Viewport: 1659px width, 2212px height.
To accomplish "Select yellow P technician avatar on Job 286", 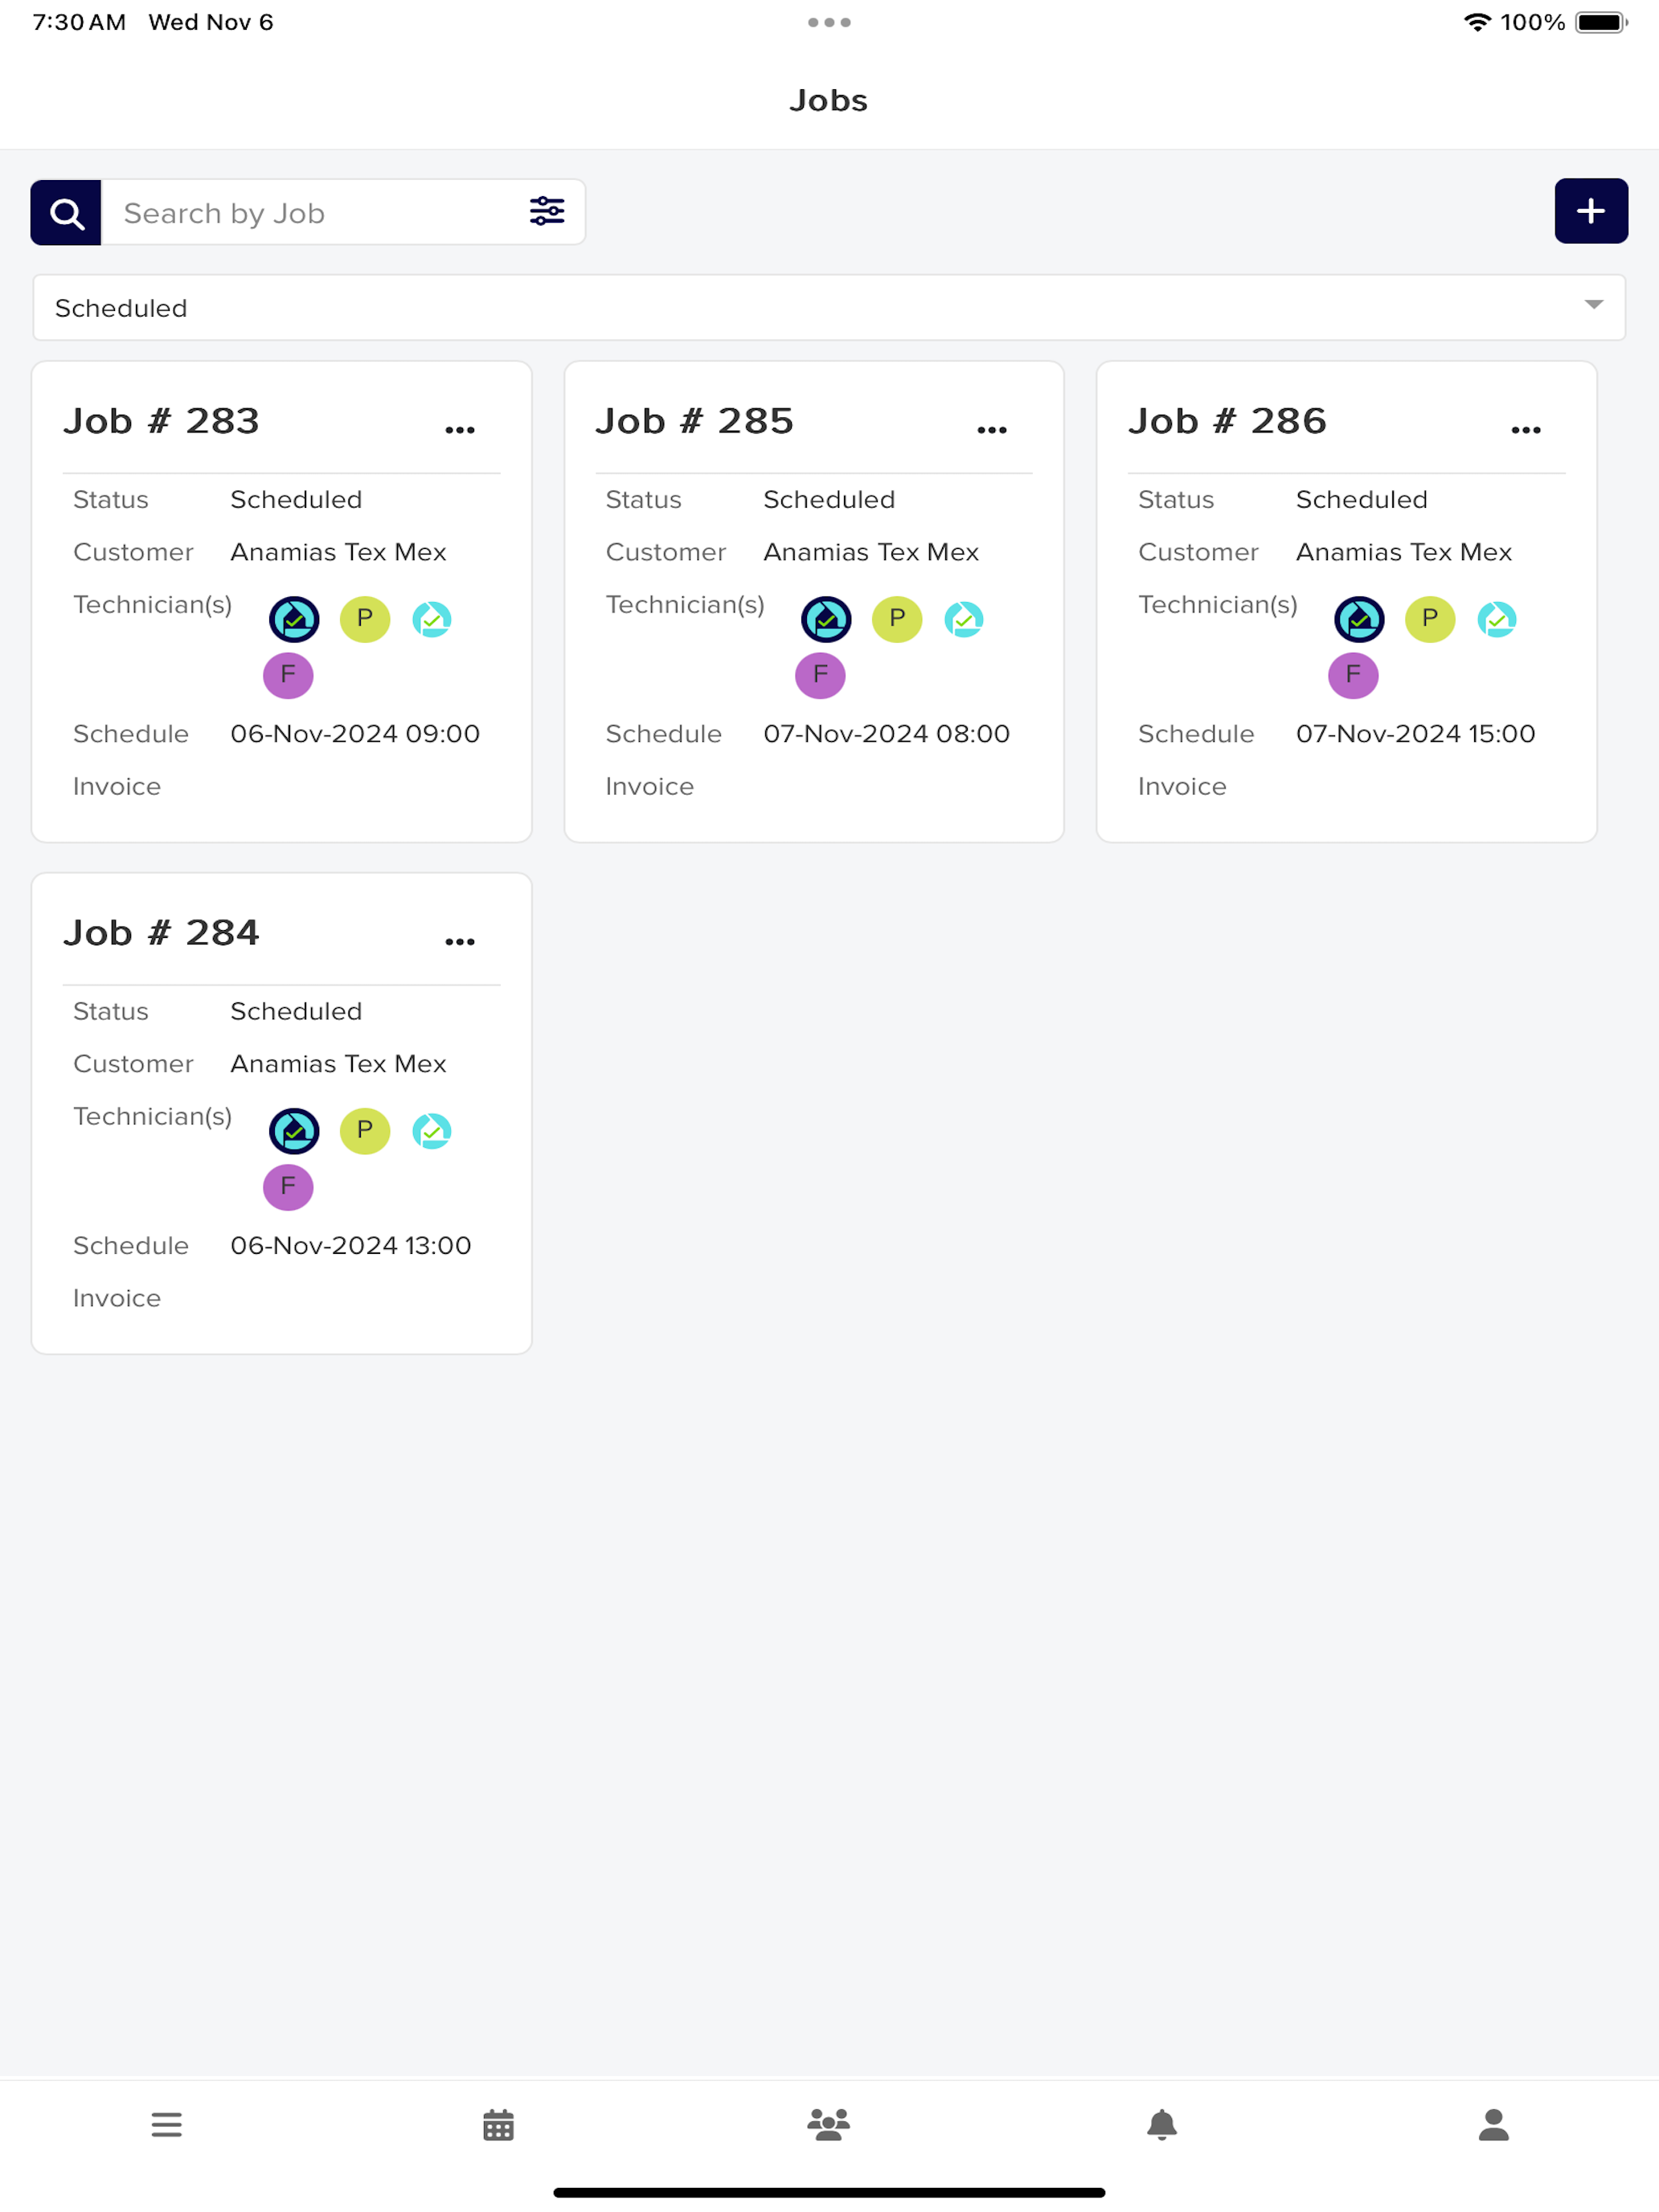I will click(1430, 619).
